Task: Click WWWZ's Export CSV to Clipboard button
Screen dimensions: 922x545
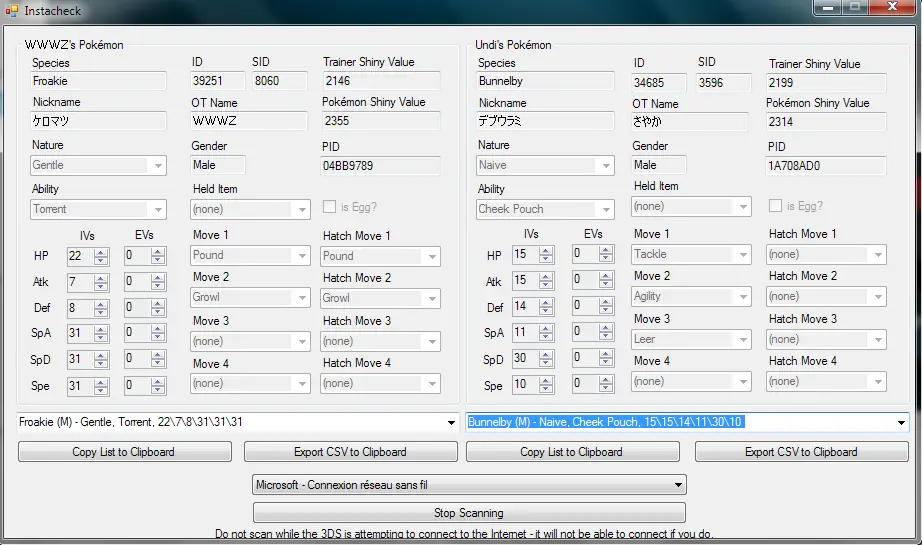Action: (x=350, y=452)
